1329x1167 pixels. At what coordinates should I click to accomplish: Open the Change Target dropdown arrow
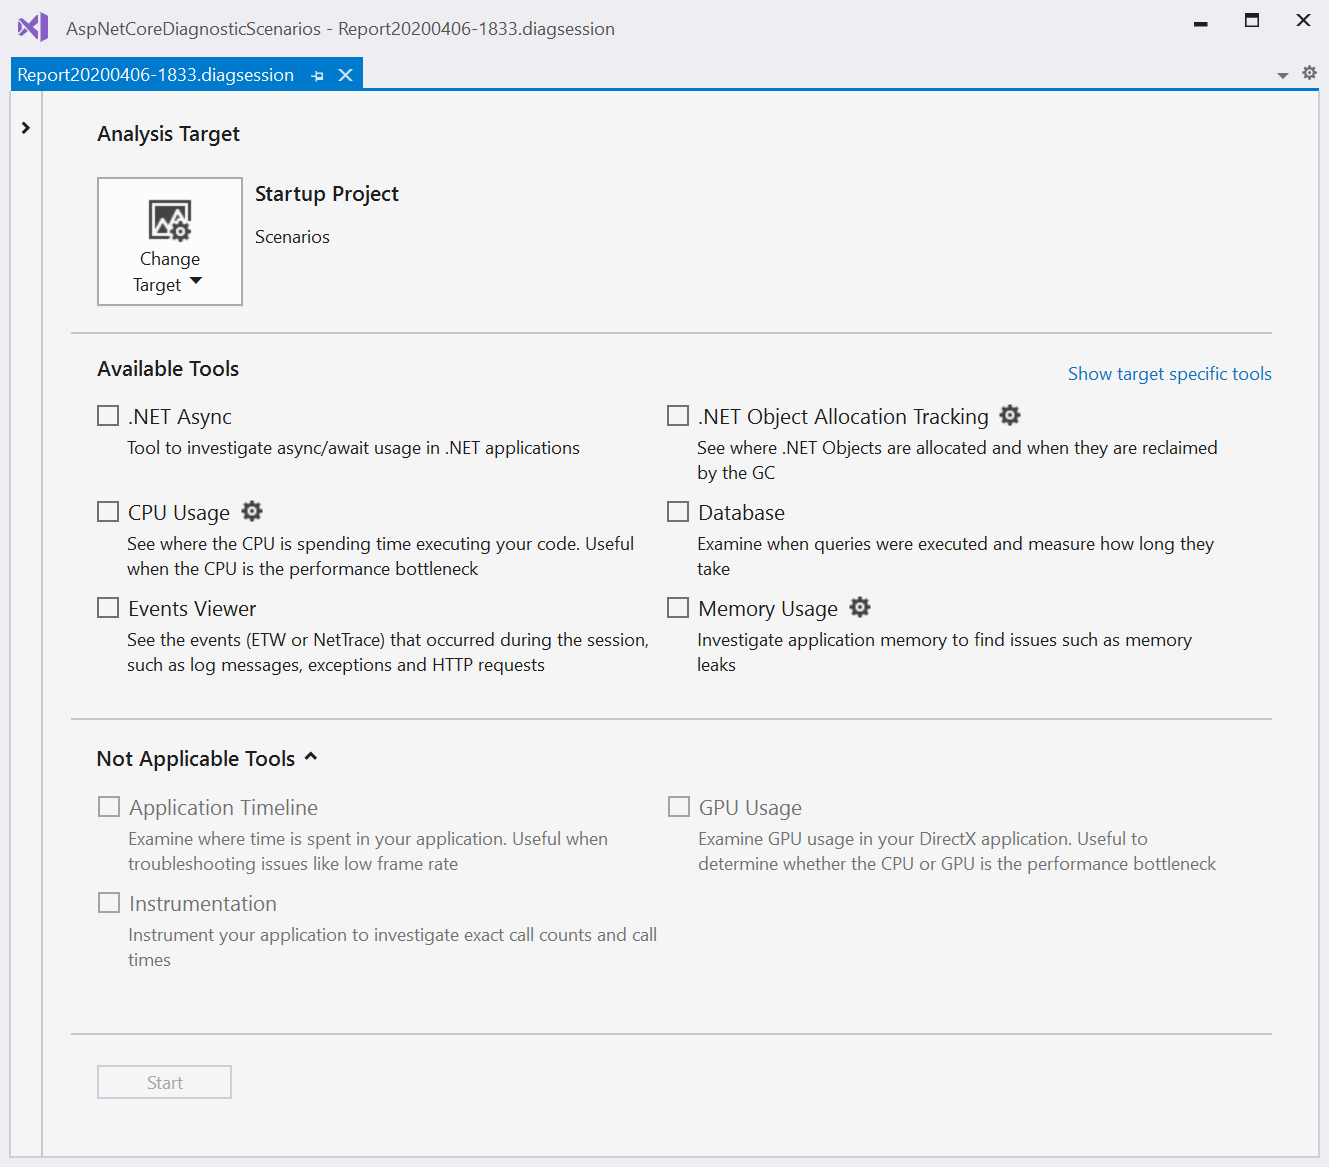click(196, 281)
